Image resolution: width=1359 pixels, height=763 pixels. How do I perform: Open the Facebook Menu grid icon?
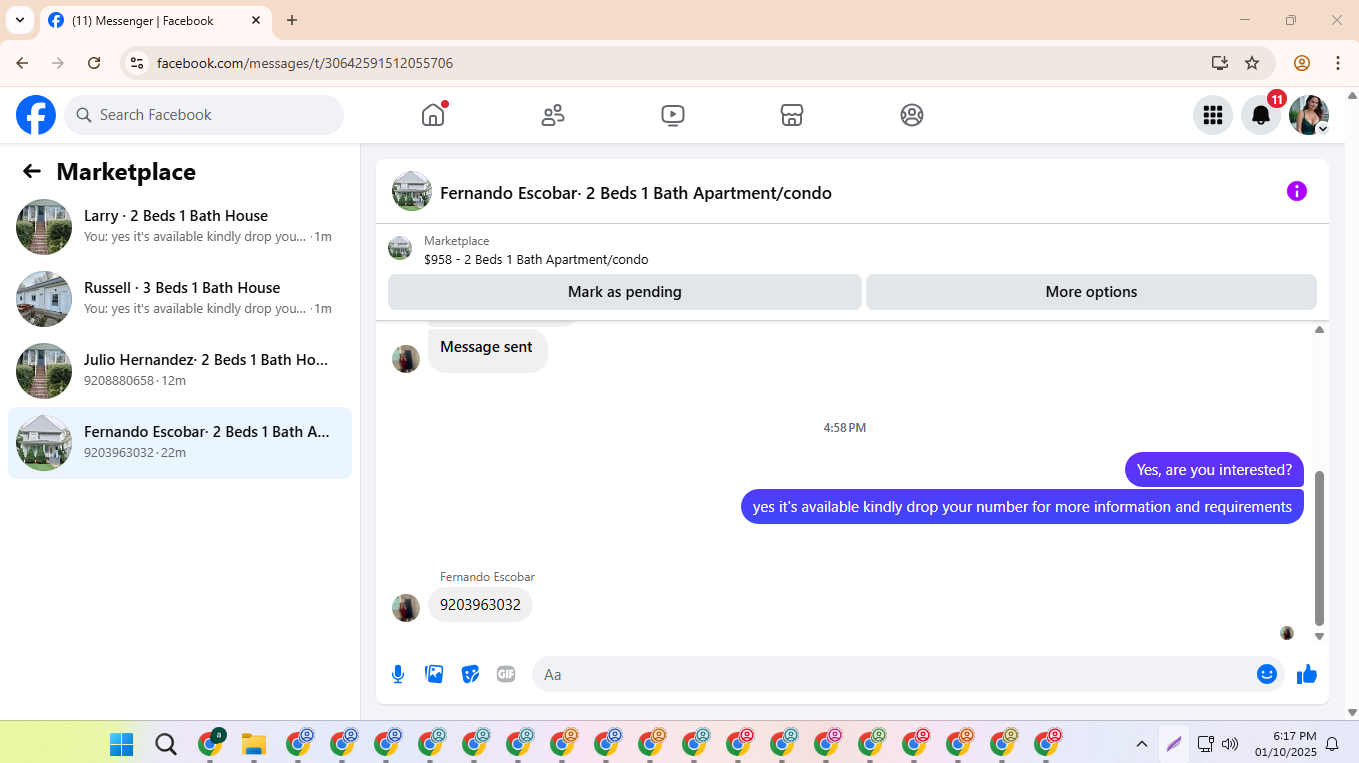(x=1213, y=115)
